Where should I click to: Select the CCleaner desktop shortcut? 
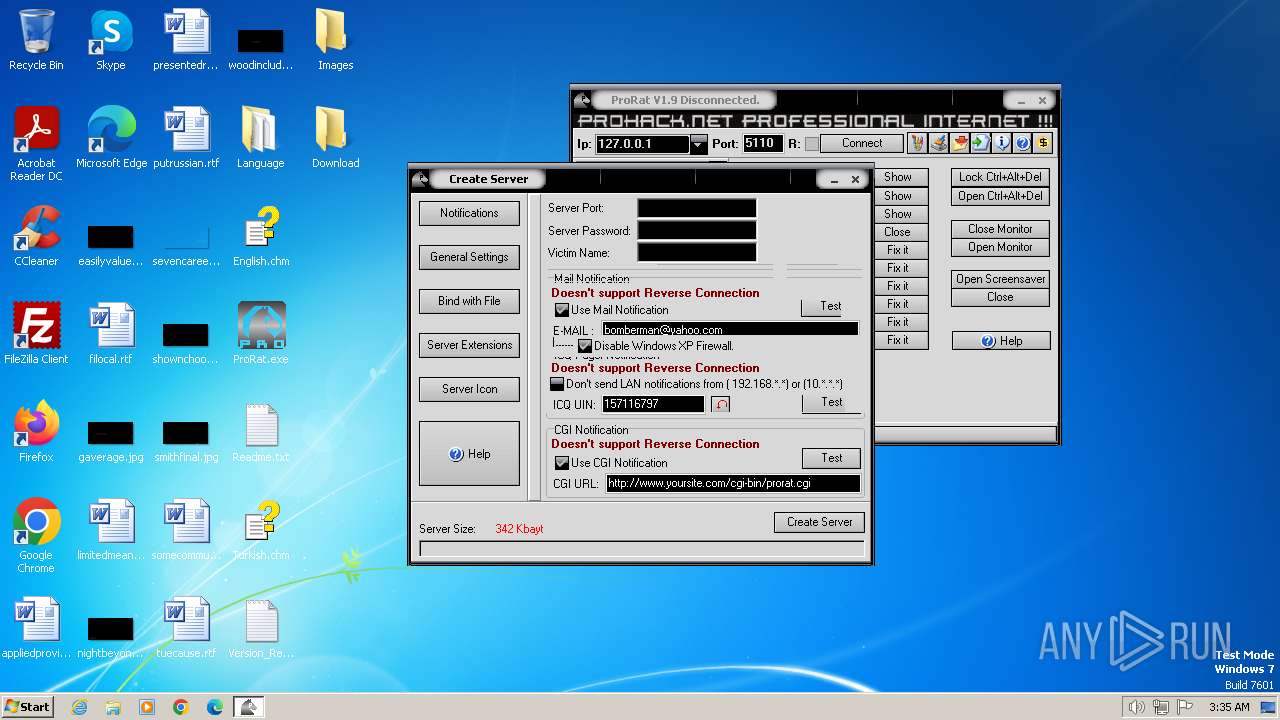pos(36,236)
